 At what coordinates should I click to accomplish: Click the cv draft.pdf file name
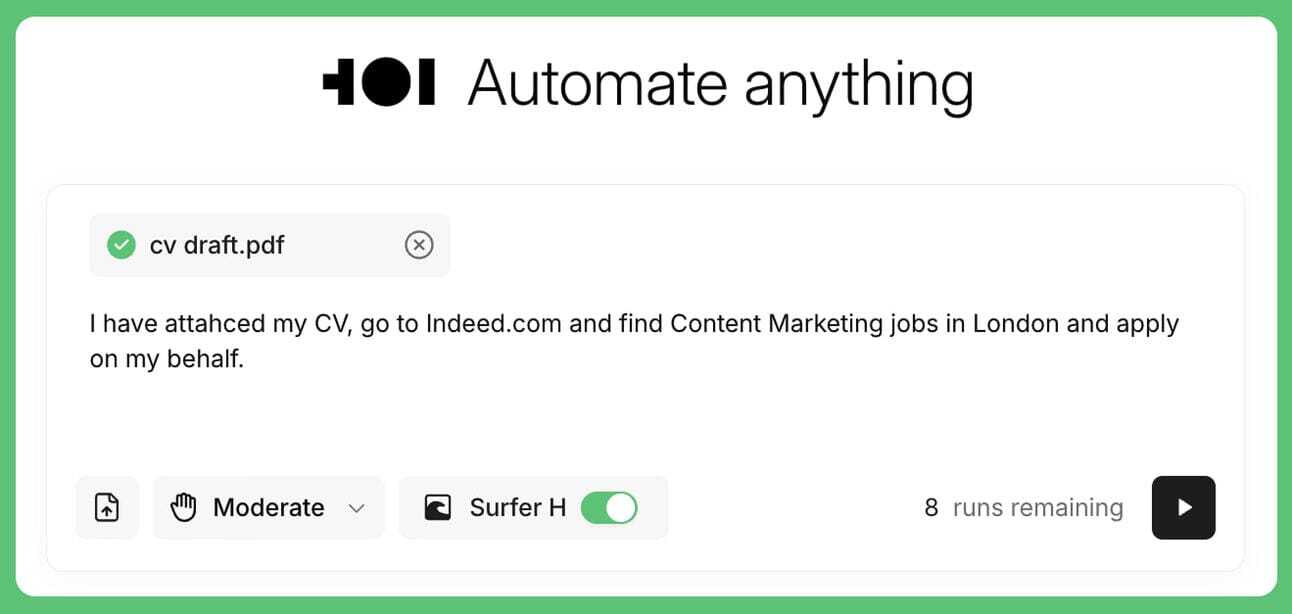[217, 244]
